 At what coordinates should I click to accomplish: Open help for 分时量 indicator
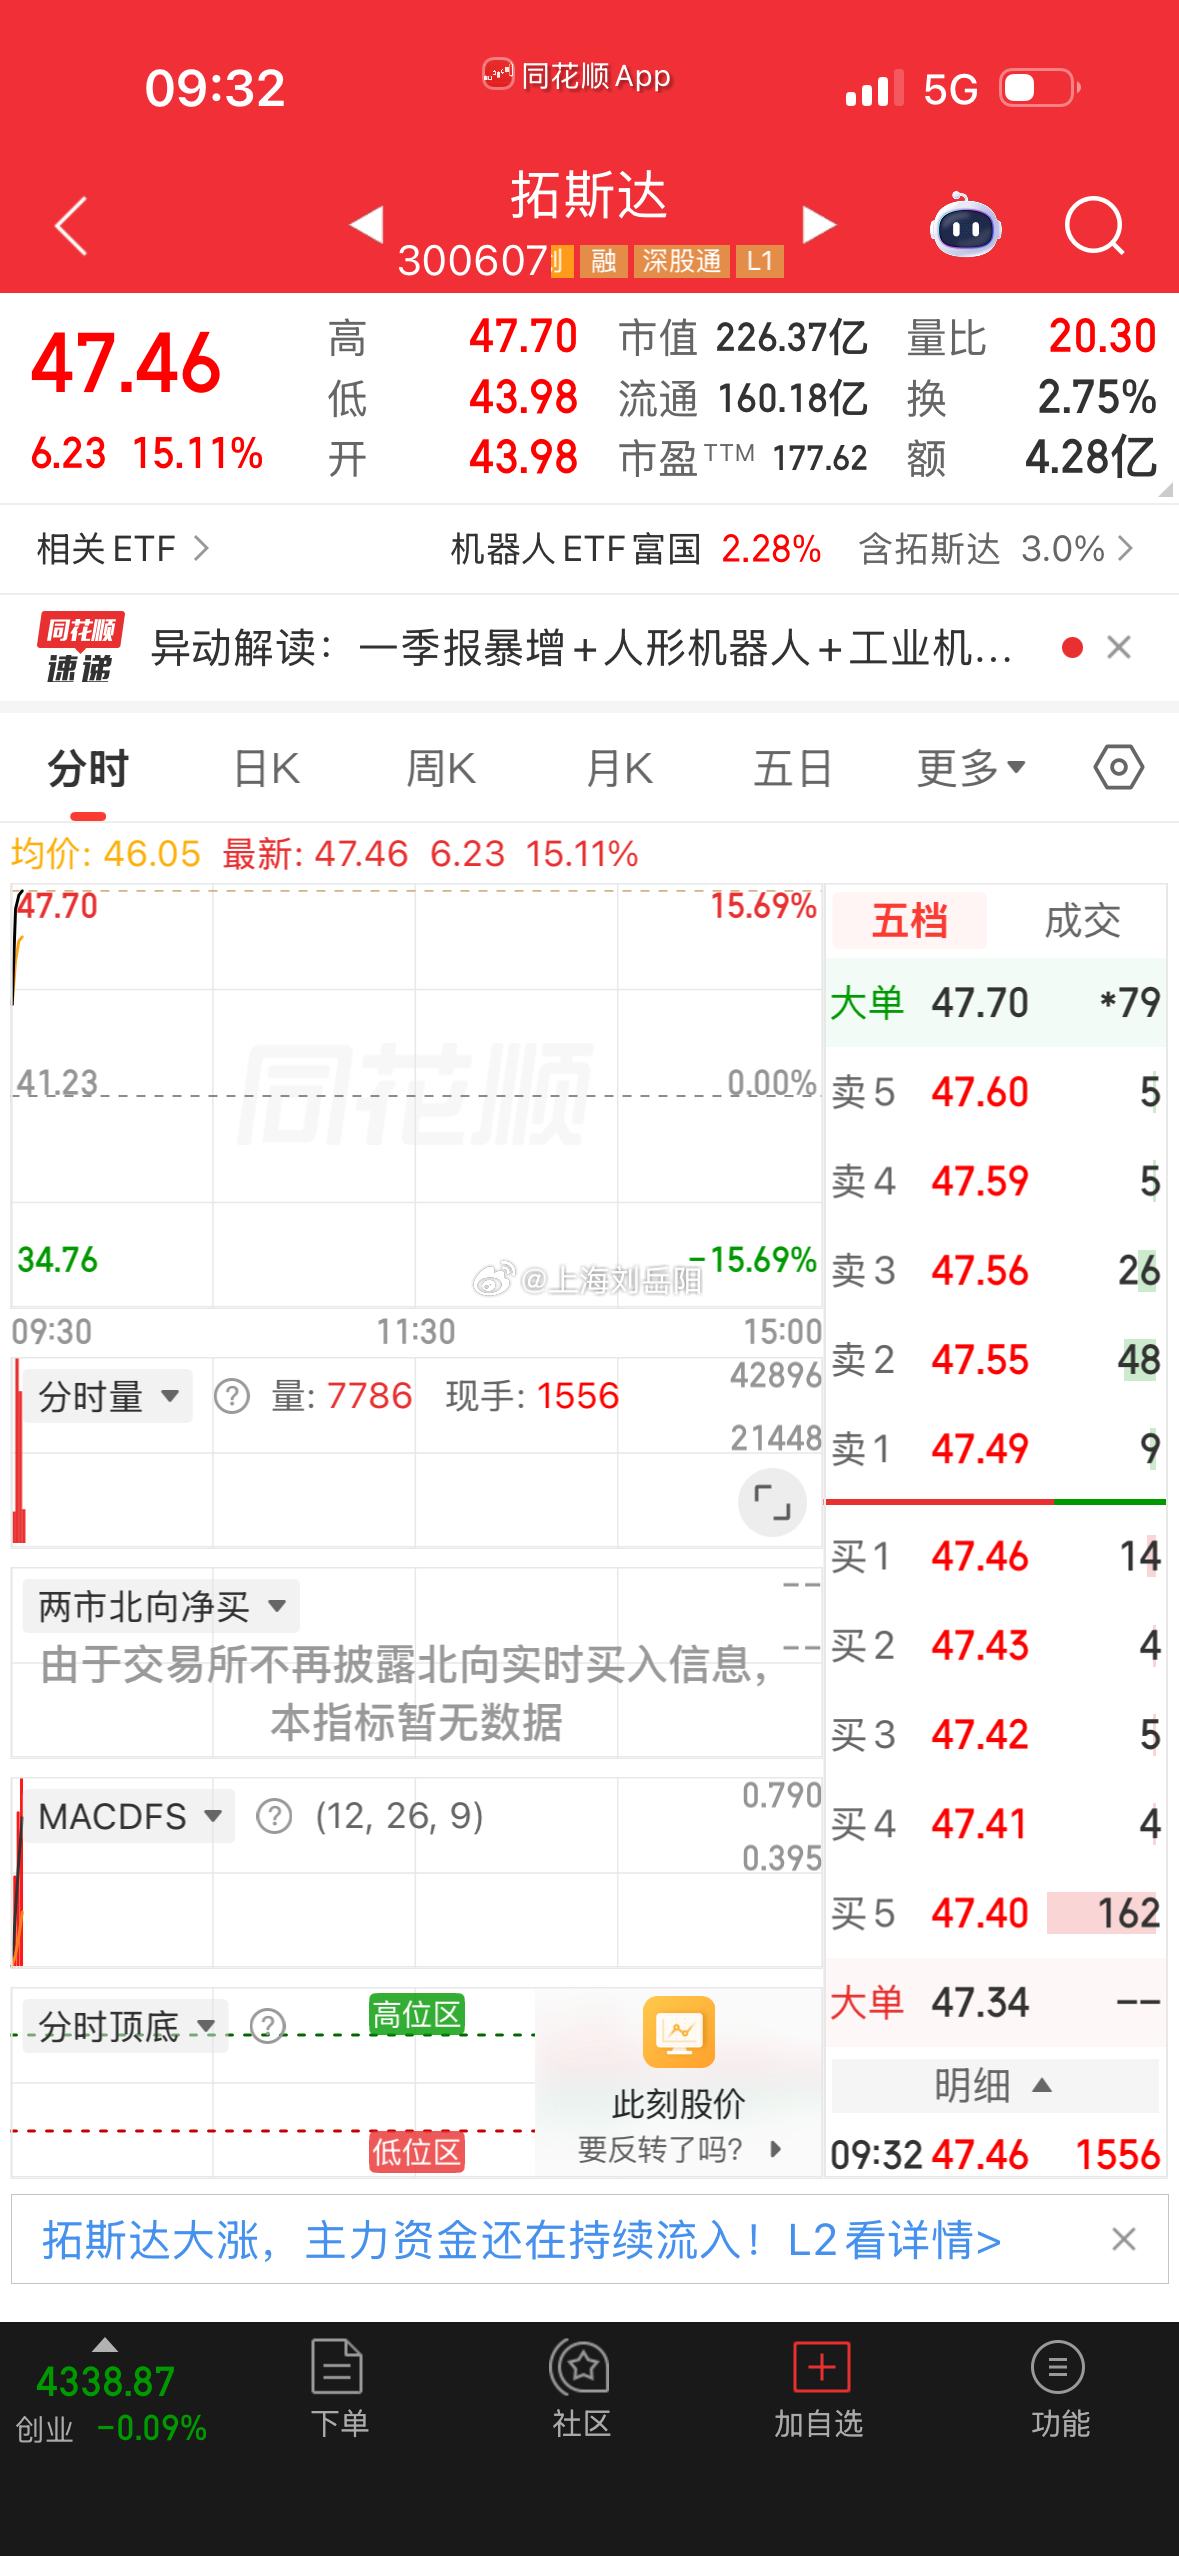point(232,1396)
